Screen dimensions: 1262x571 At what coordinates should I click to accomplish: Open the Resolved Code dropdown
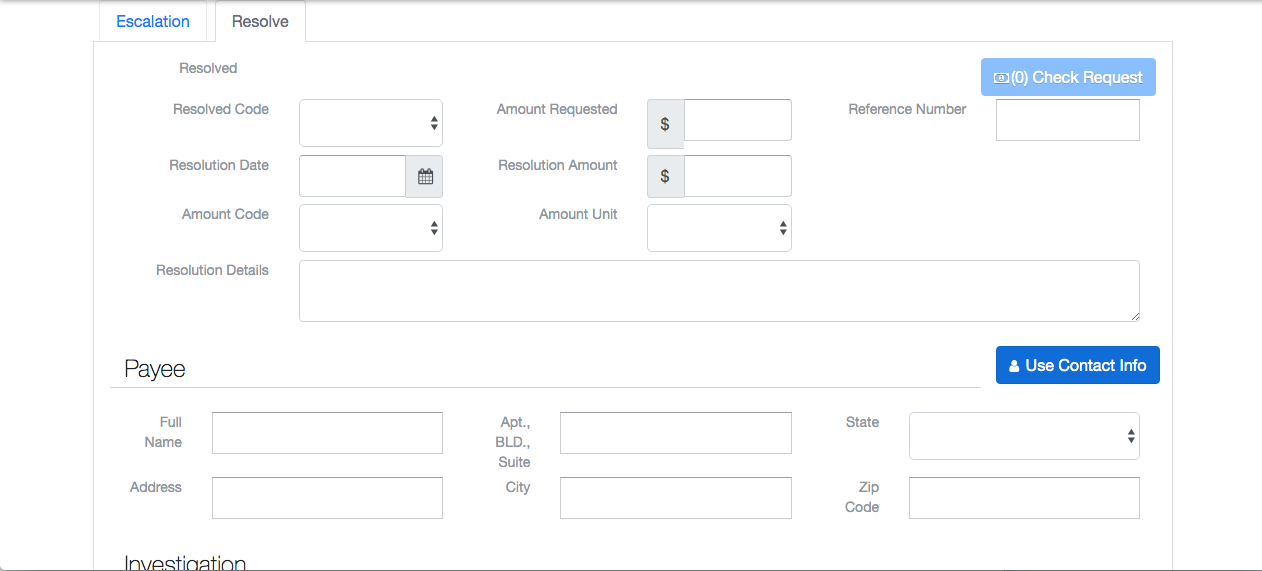(x=371, y=123)
